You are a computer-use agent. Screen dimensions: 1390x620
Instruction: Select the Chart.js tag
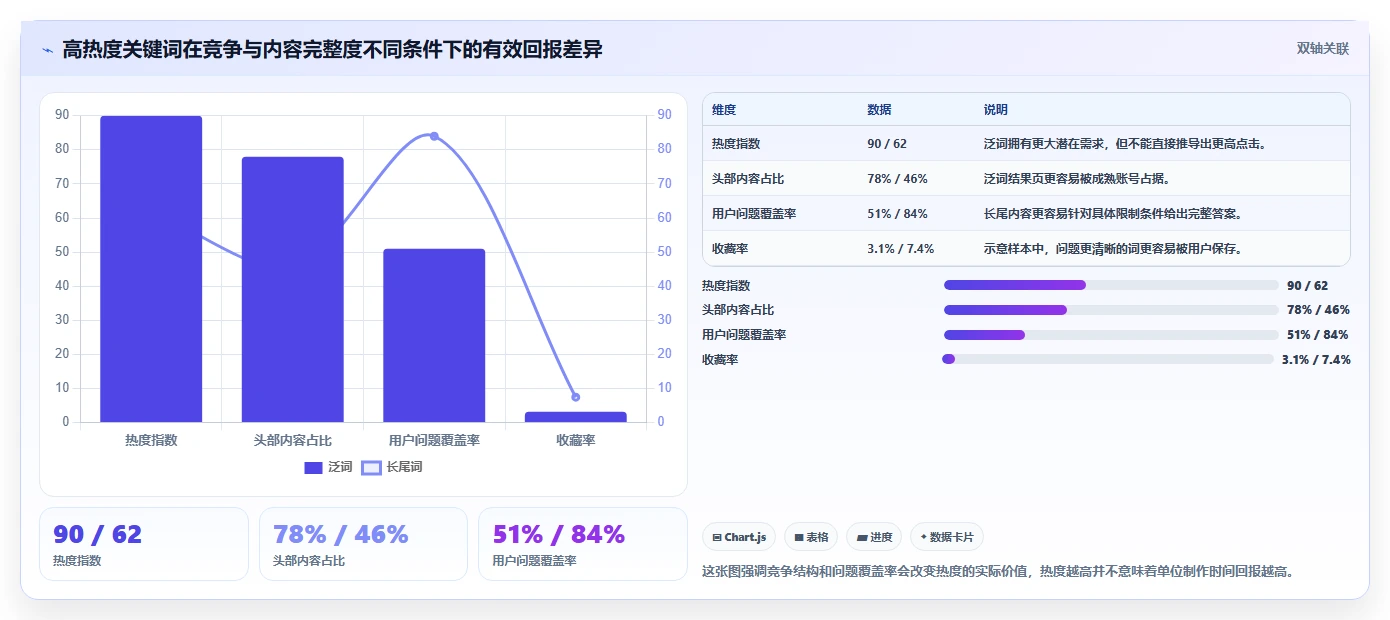[739, 537]
